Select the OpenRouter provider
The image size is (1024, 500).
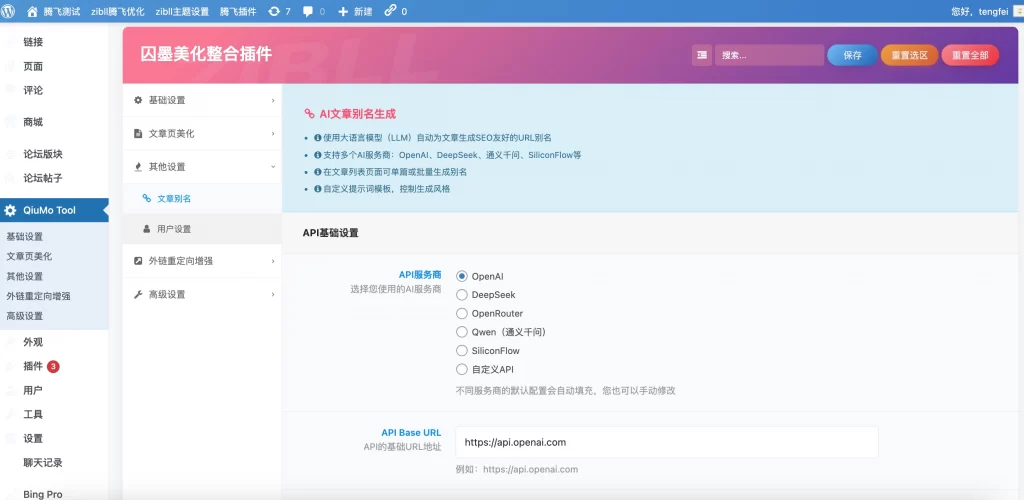tap(462, 313)
